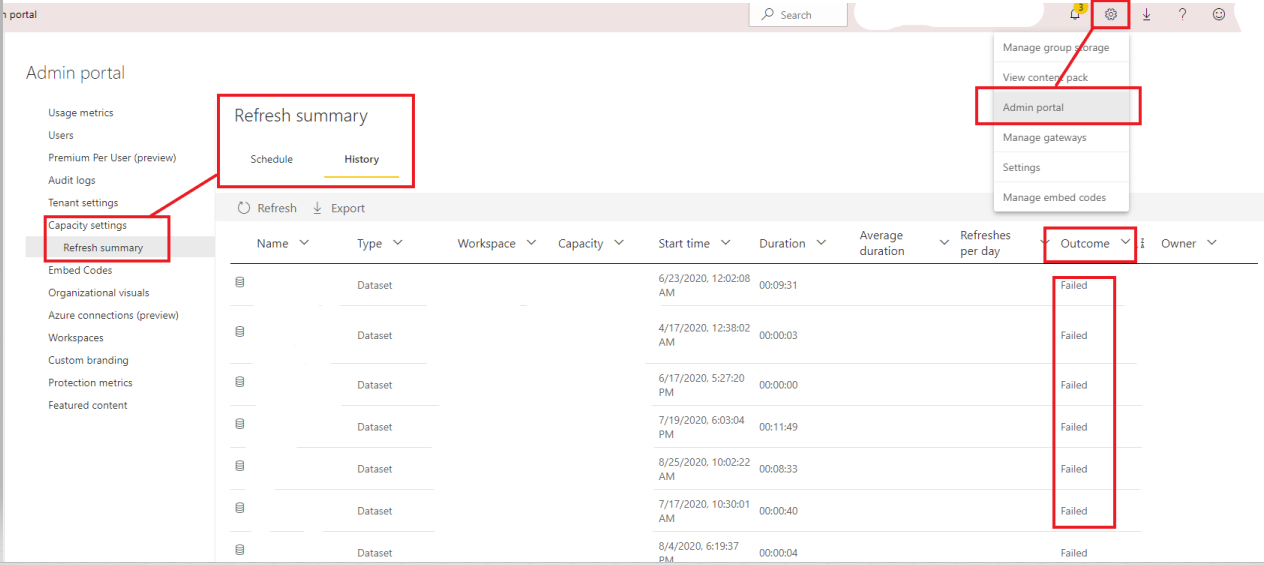The width and height of the screenshot is (1264, 565).
Task: Click the download arrow icon in header
Action: [1147, 14]
